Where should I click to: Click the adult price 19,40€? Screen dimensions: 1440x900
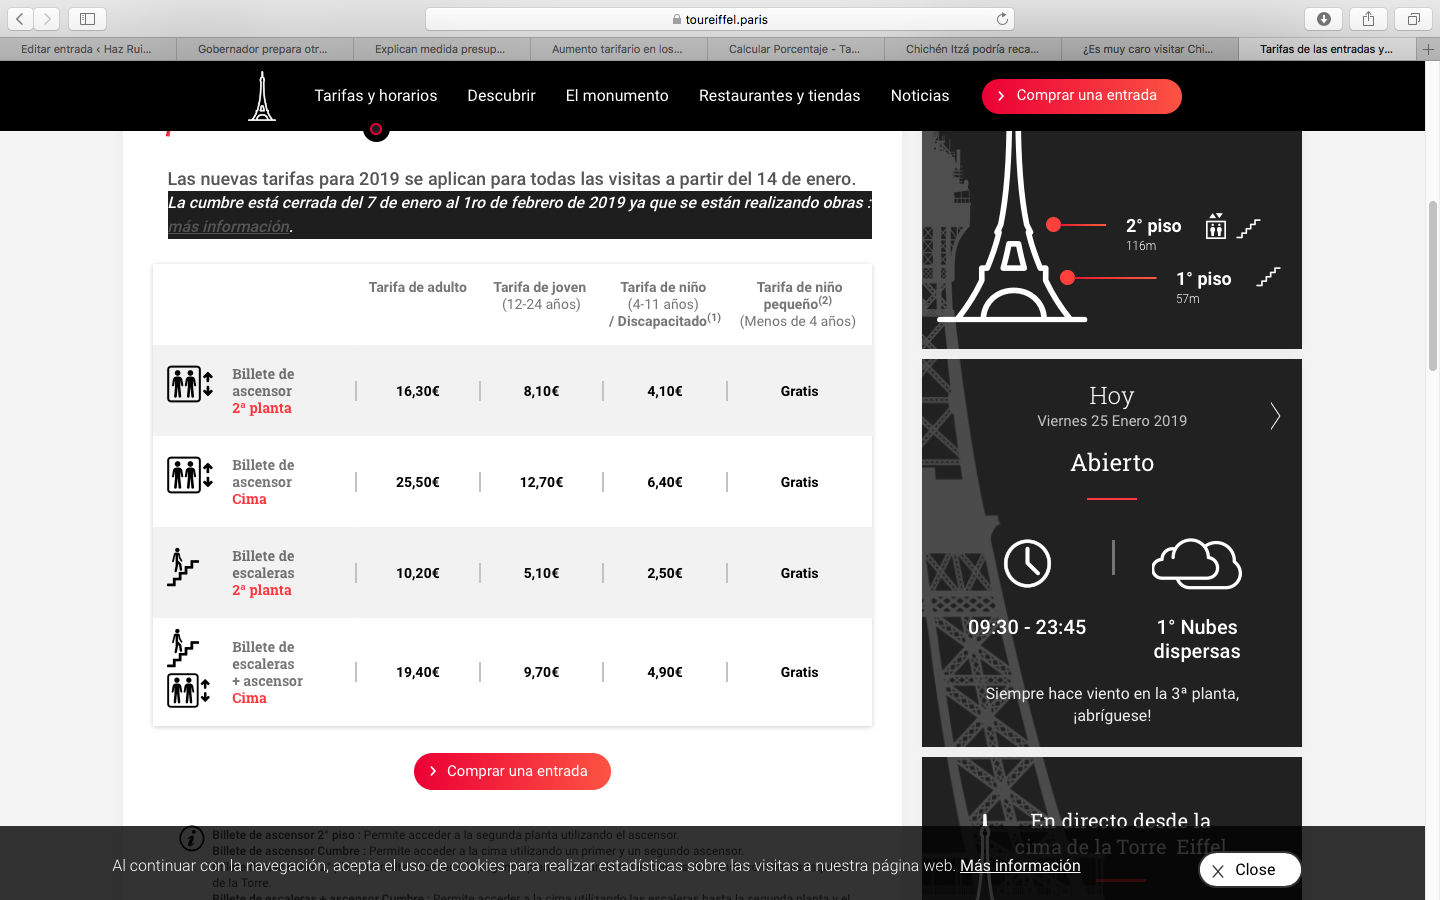click(418, 672)
